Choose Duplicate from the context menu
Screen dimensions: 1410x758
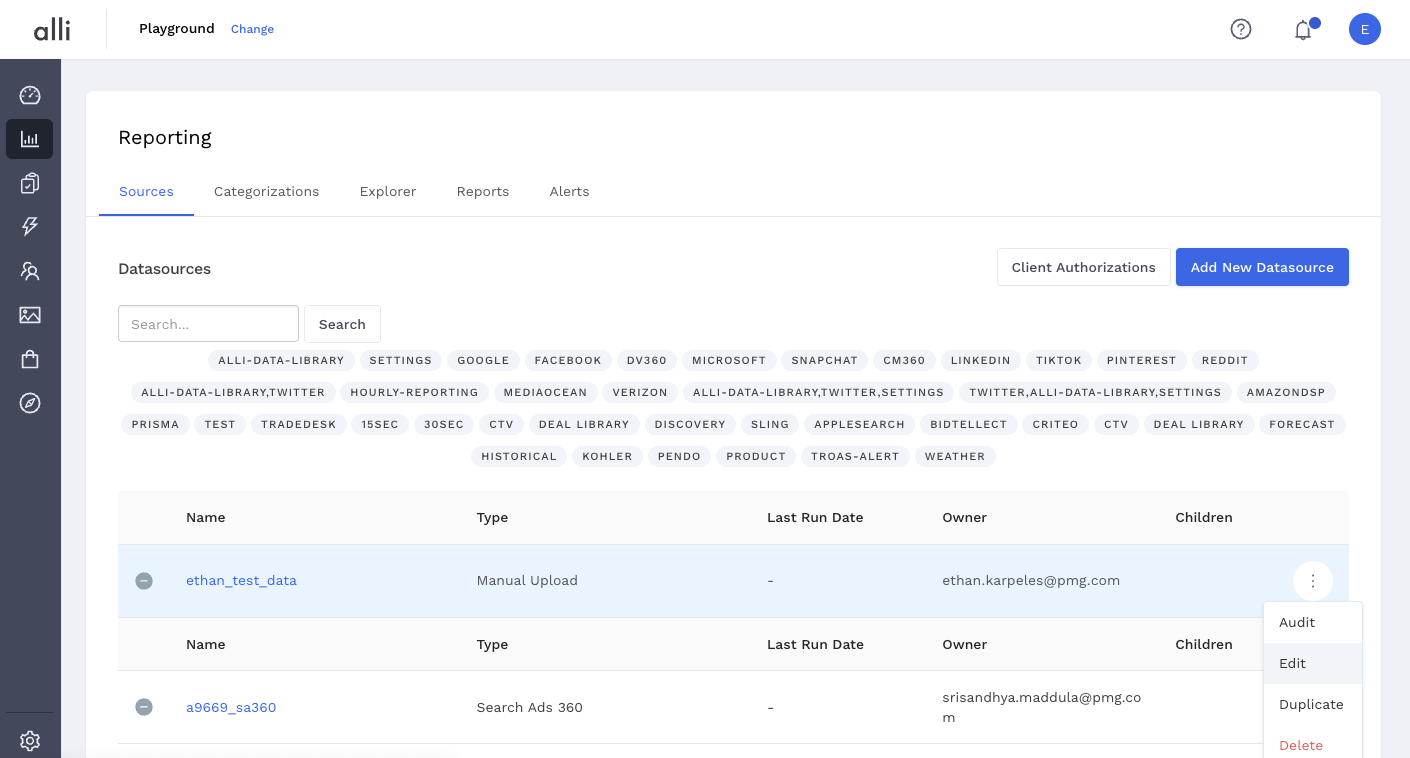pyautogui.click(x=1312, y=704)
